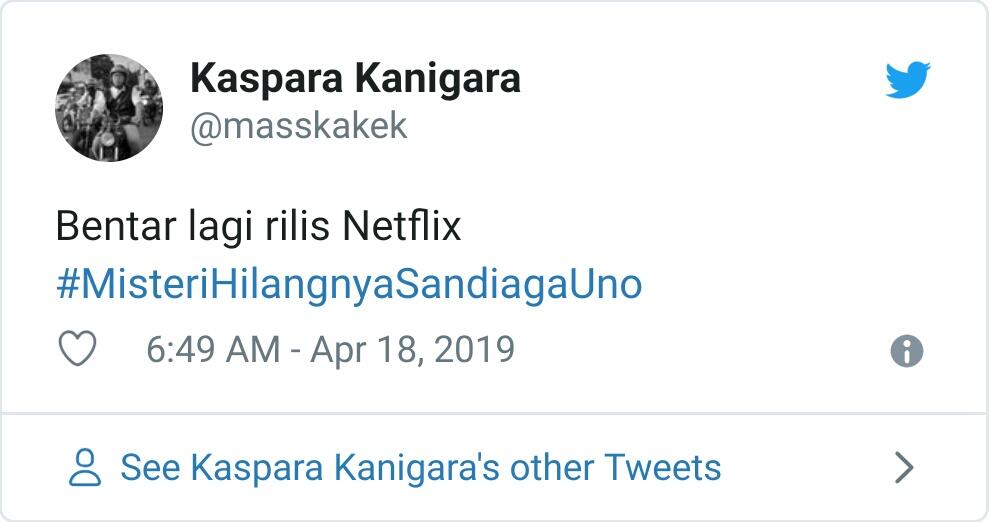Click 'Sandiaga' inside the blue hashtag
The width and height of the screenshot is (990, 522).
(482, 285)
